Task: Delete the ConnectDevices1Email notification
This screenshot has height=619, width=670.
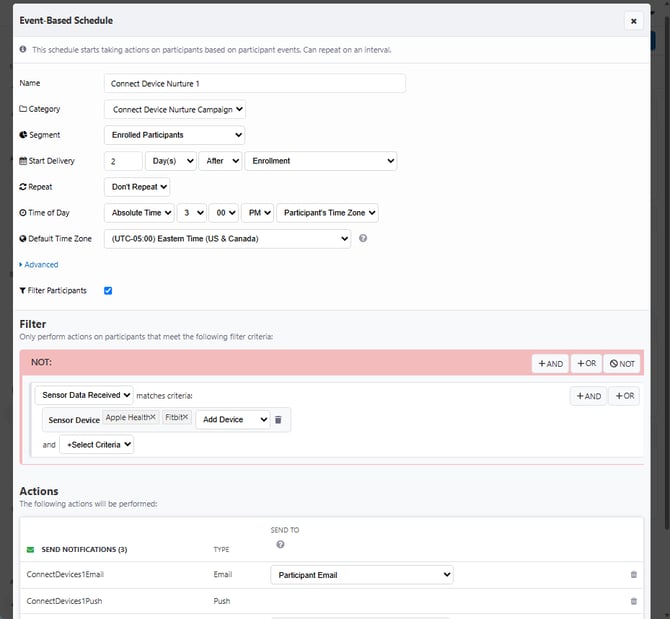Action: 633,575
